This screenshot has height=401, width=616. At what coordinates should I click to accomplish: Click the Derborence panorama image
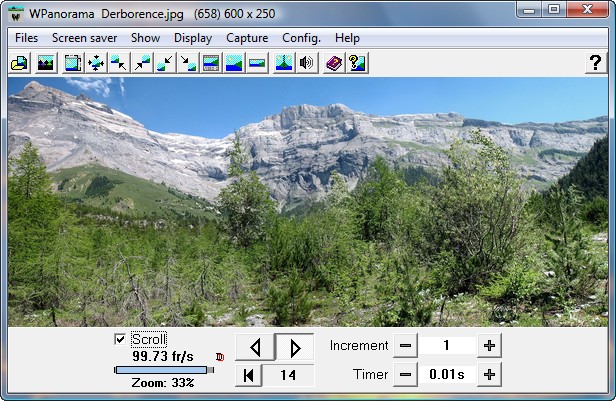pos(308,202)
